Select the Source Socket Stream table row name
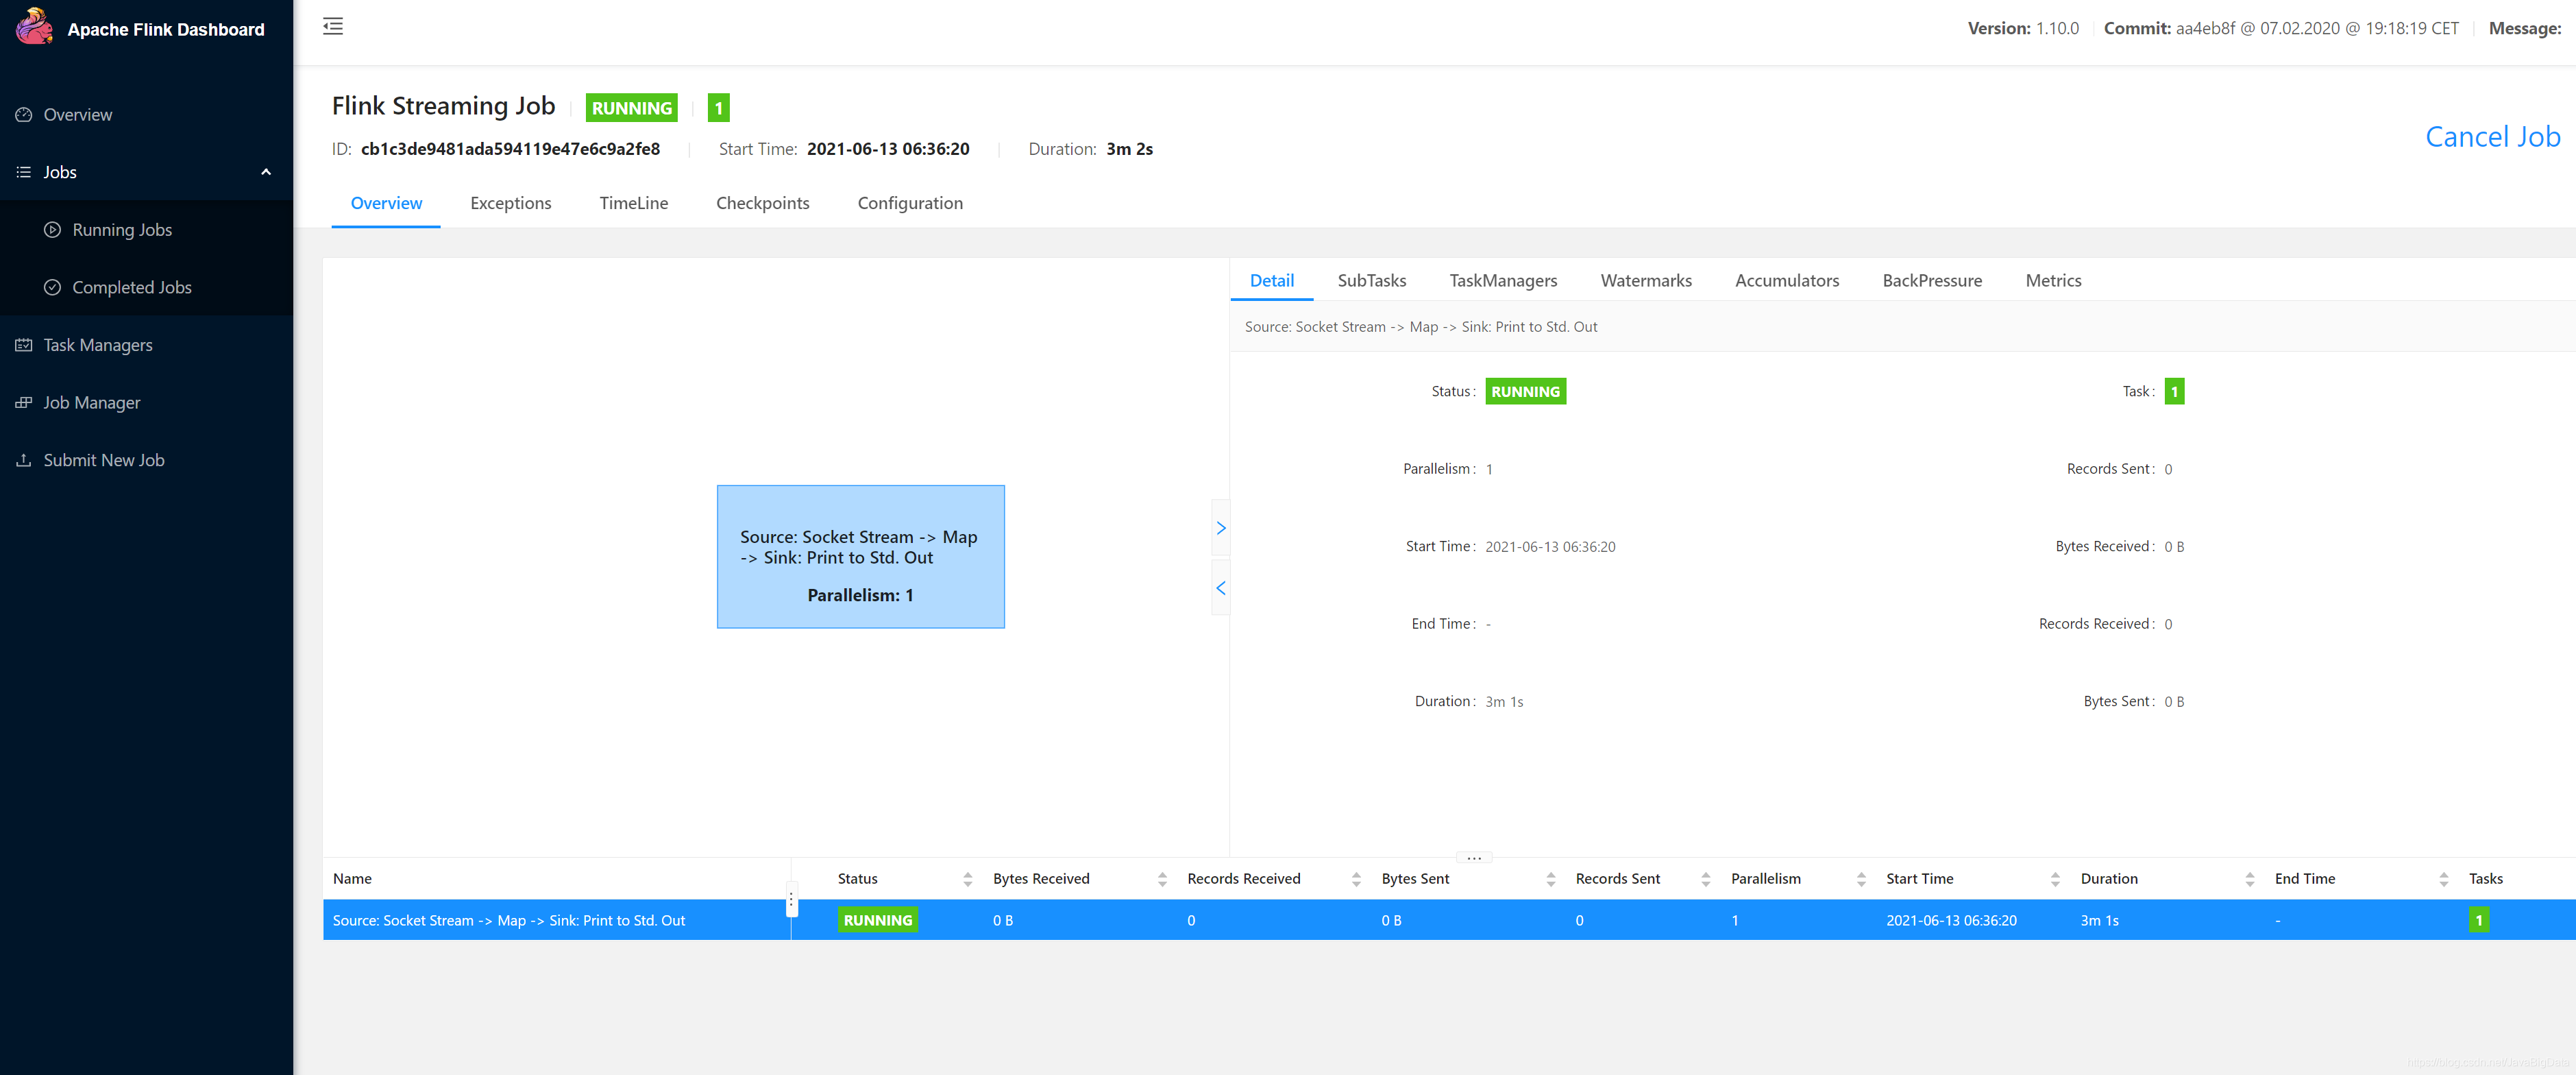 click(508, 921)
